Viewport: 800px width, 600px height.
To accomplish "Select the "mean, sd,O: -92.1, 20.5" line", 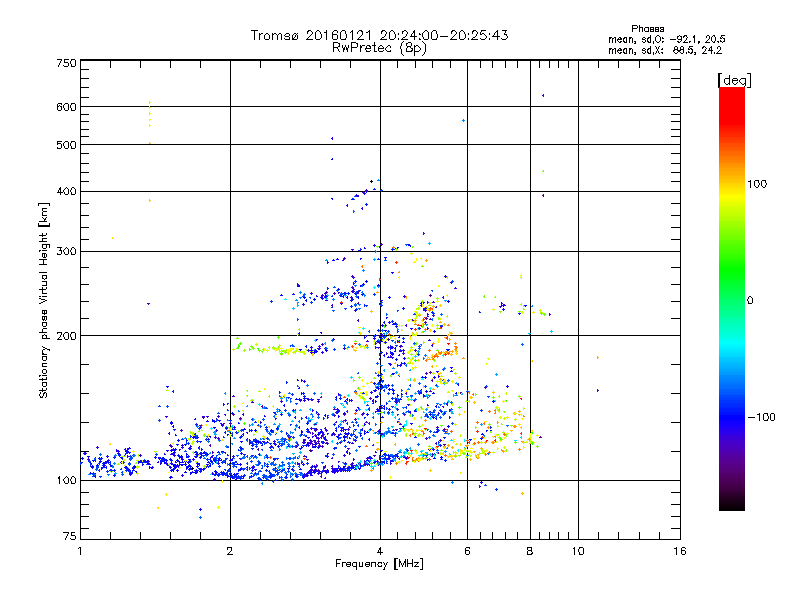I will point(667,39).
